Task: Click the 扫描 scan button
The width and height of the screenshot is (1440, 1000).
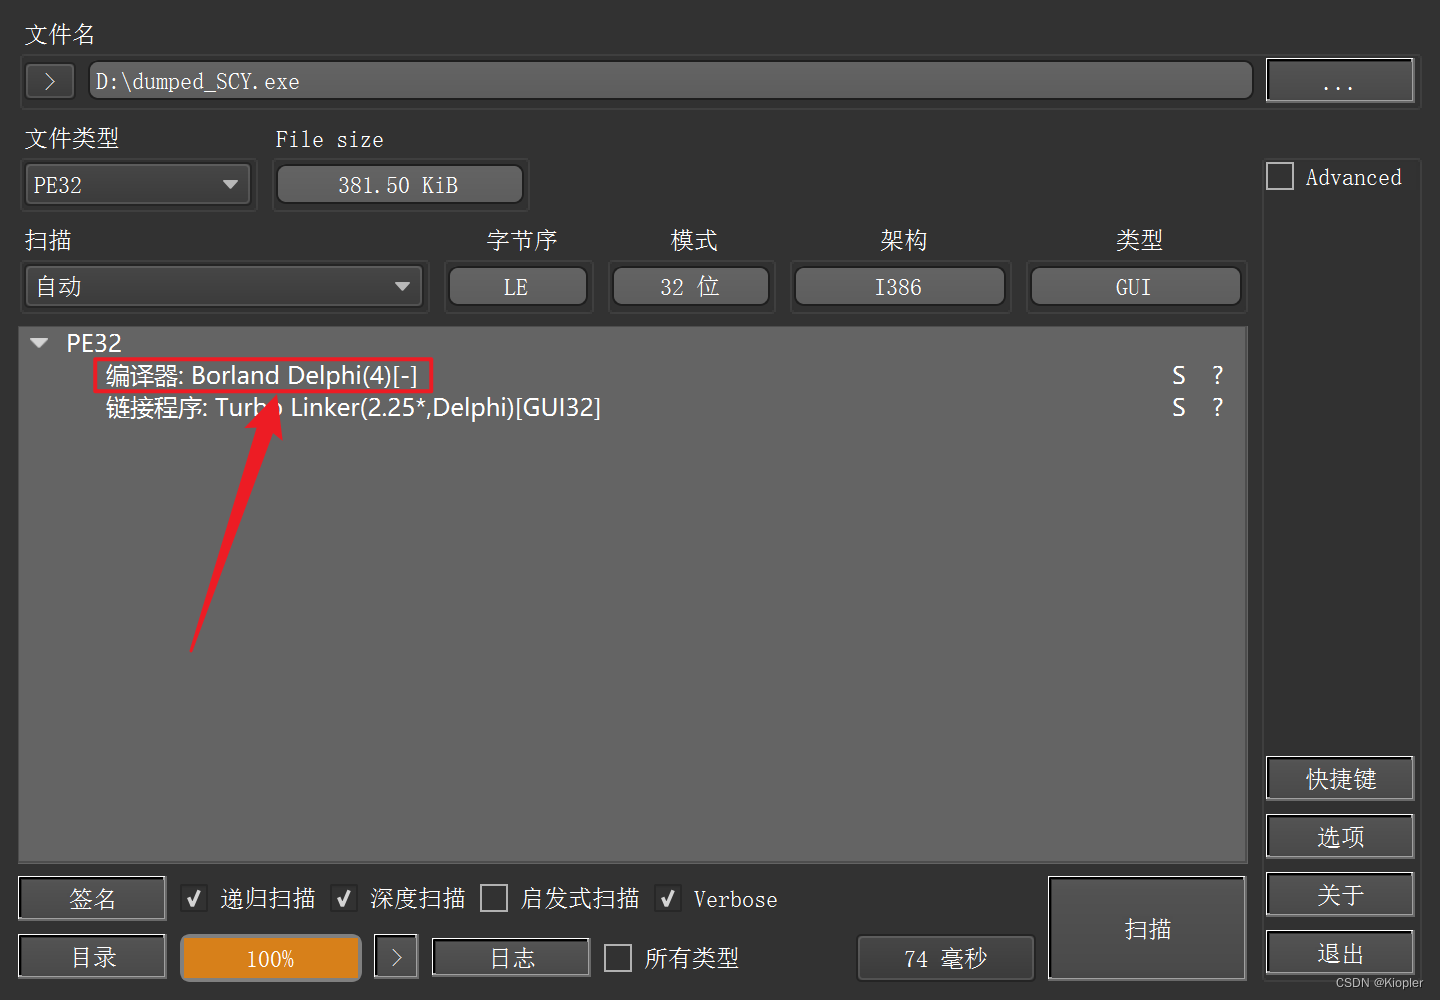Action: [1147, 929]
